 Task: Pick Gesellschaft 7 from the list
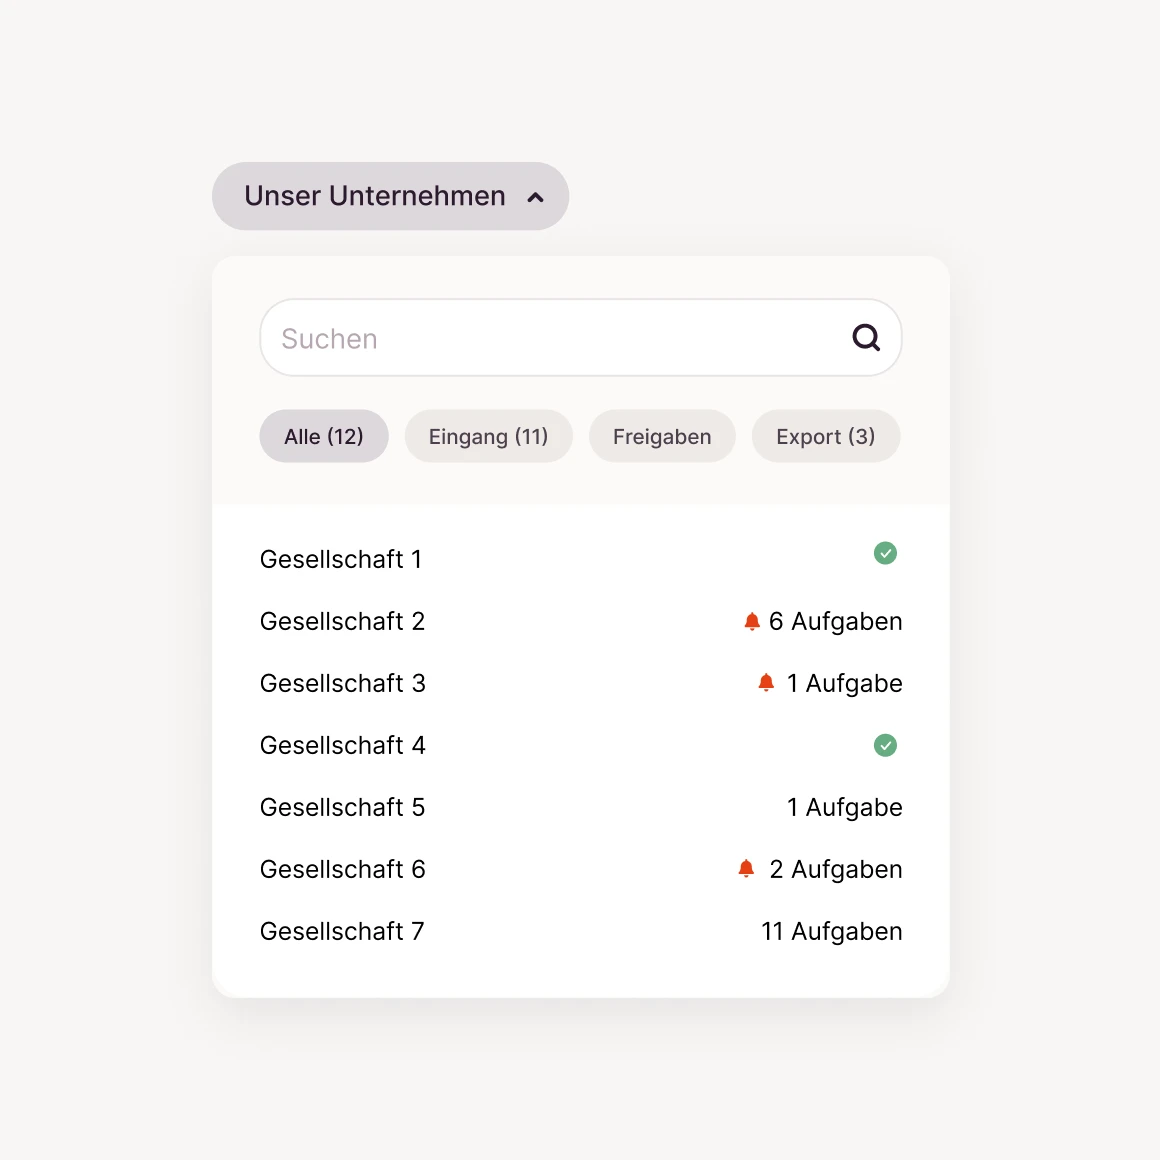342,931
